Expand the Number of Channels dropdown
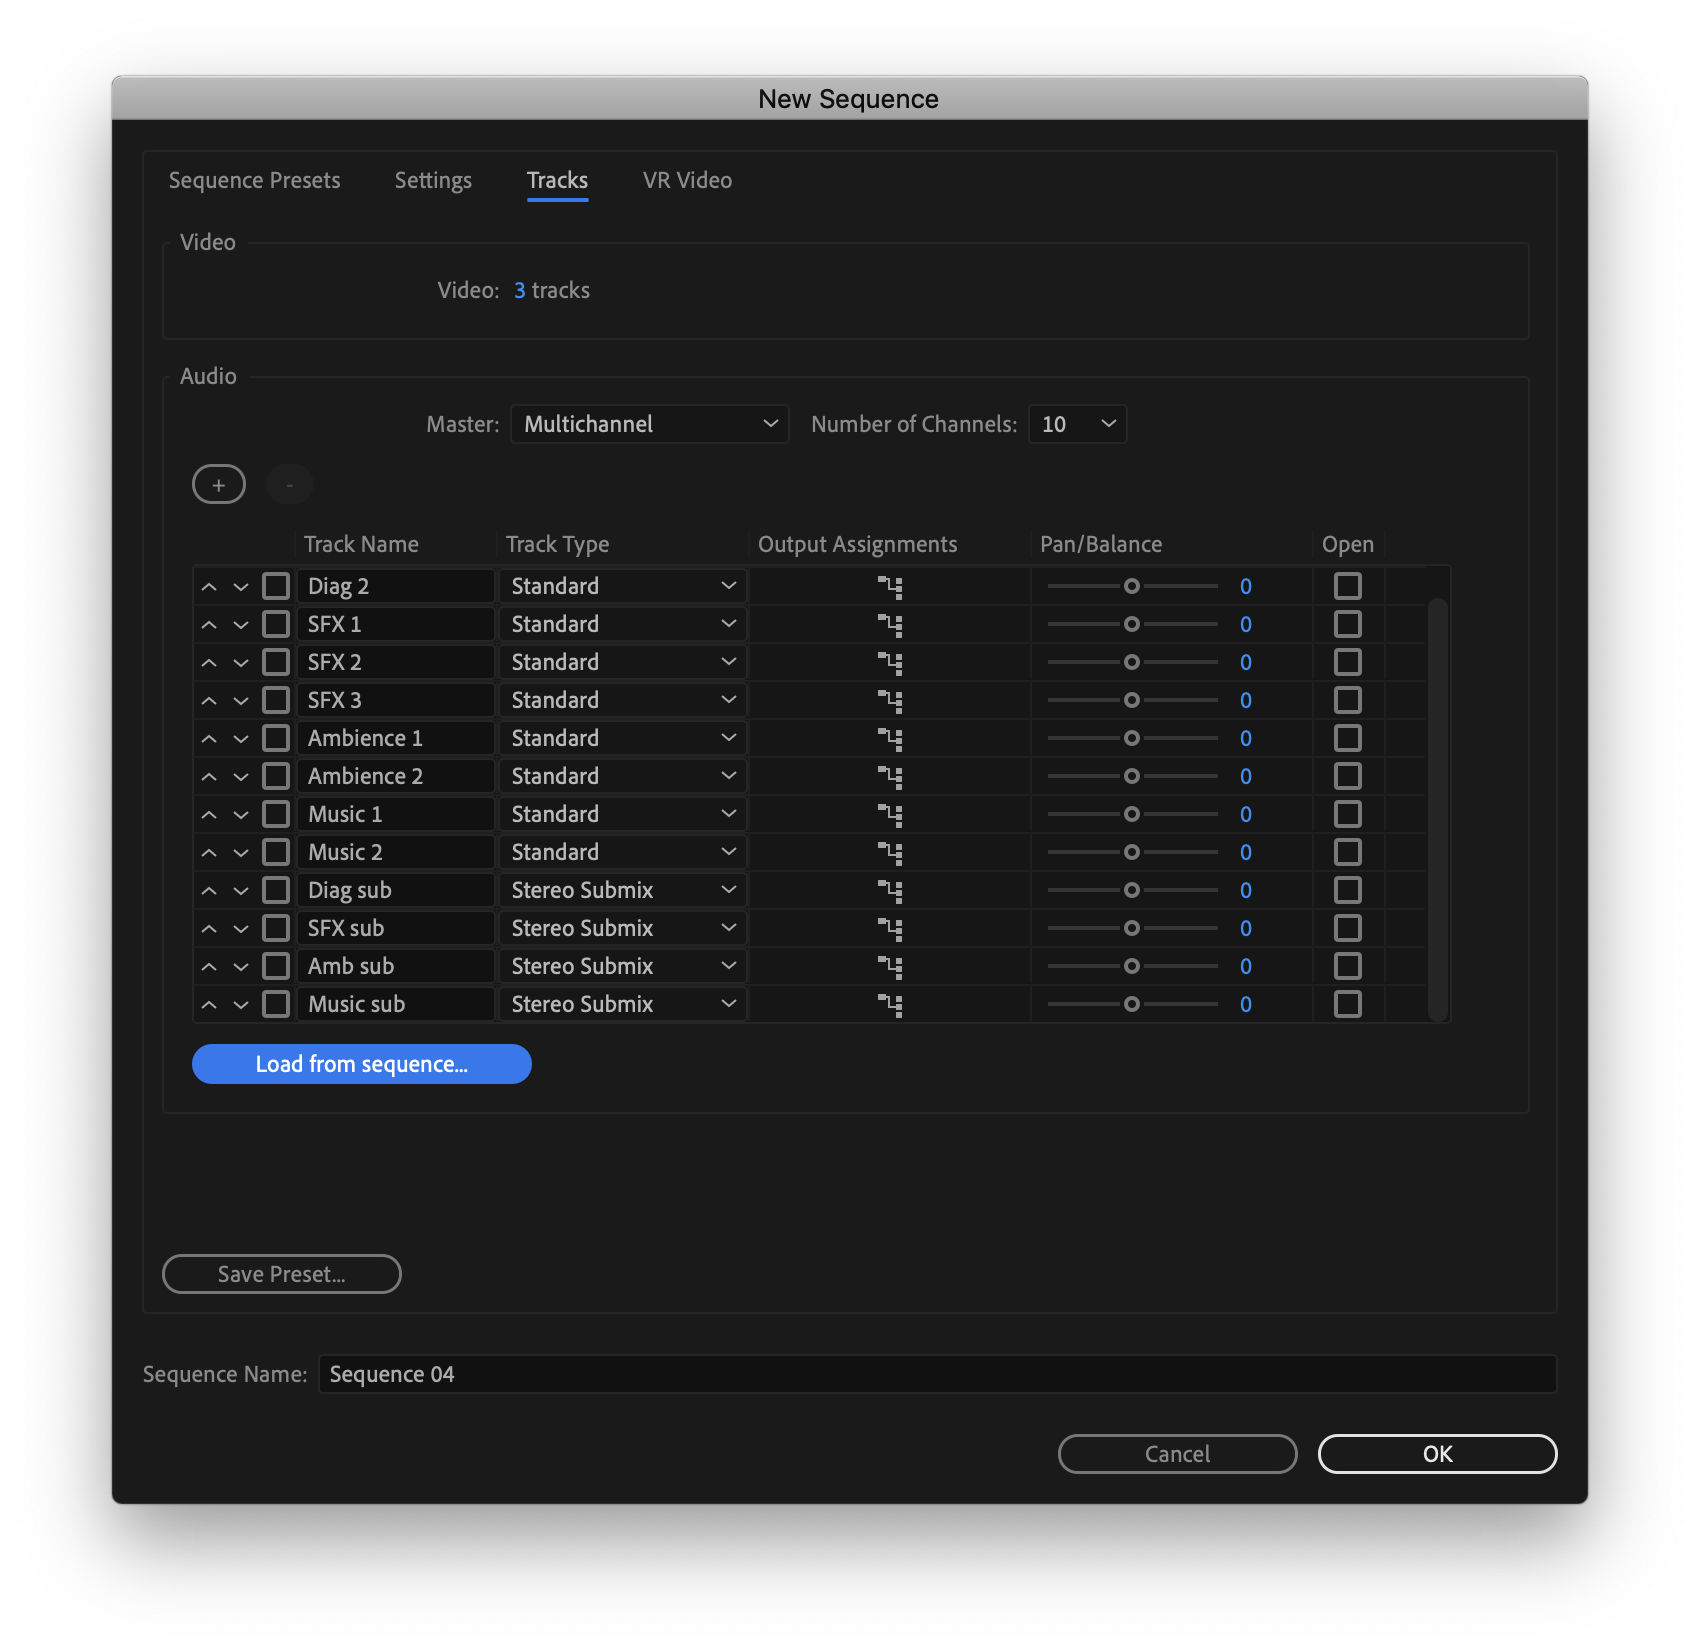The image size is (1700, 1652). pos(1077,423)
